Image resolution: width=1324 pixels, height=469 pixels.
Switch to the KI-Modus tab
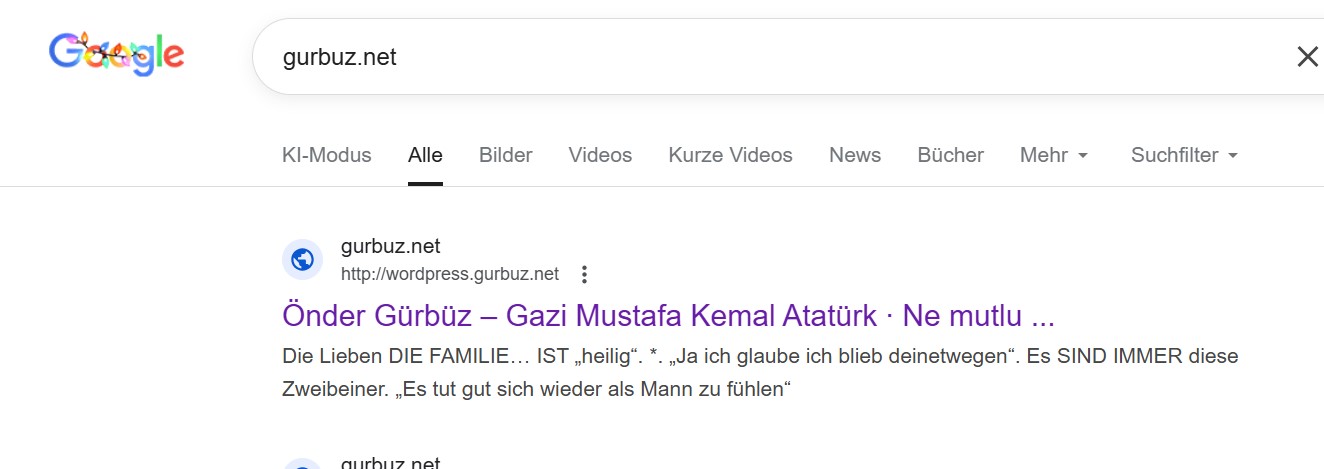326,155
